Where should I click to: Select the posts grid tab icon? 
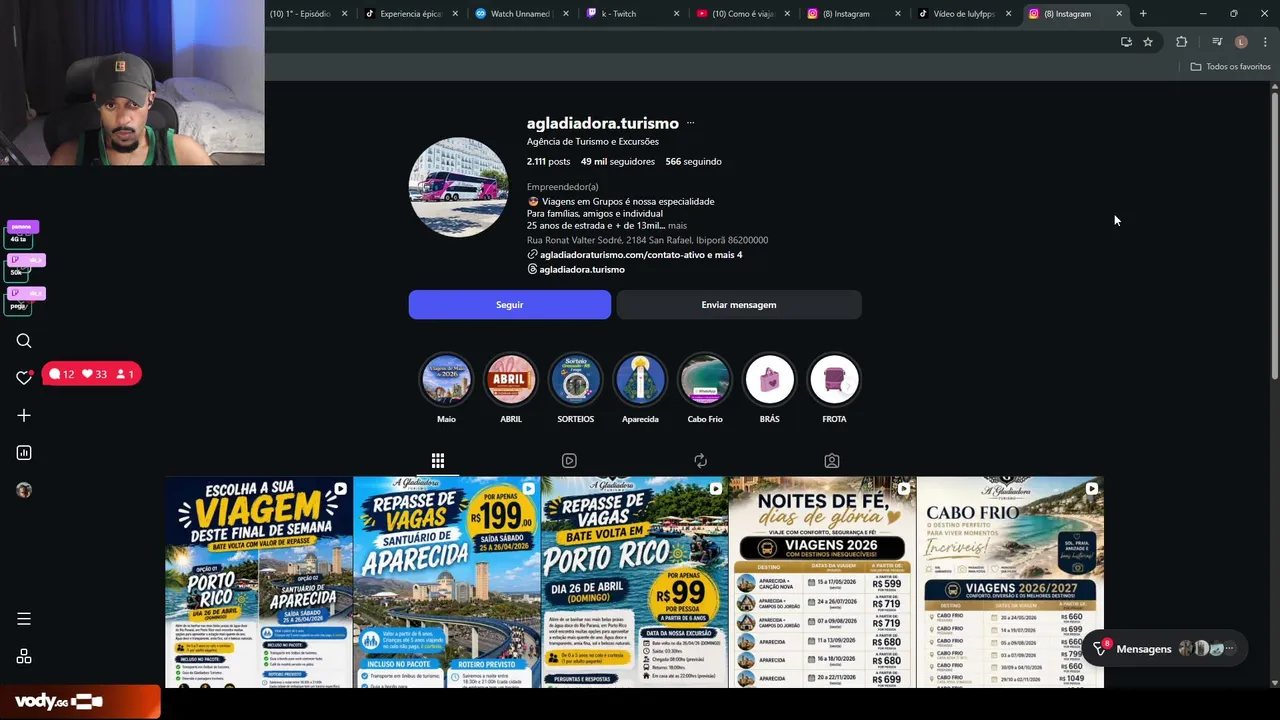pyautogui.click(x=438, y=460)
